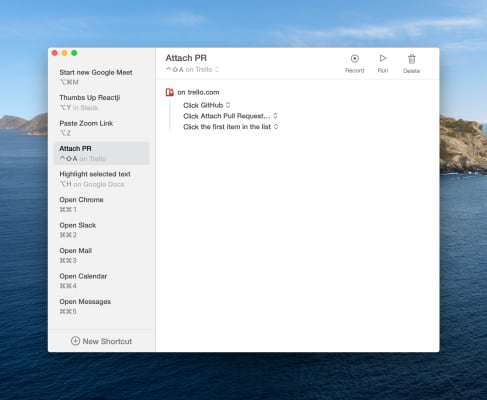Click the Record icon
Screen dimensions: 487x400
coord(355,59)
